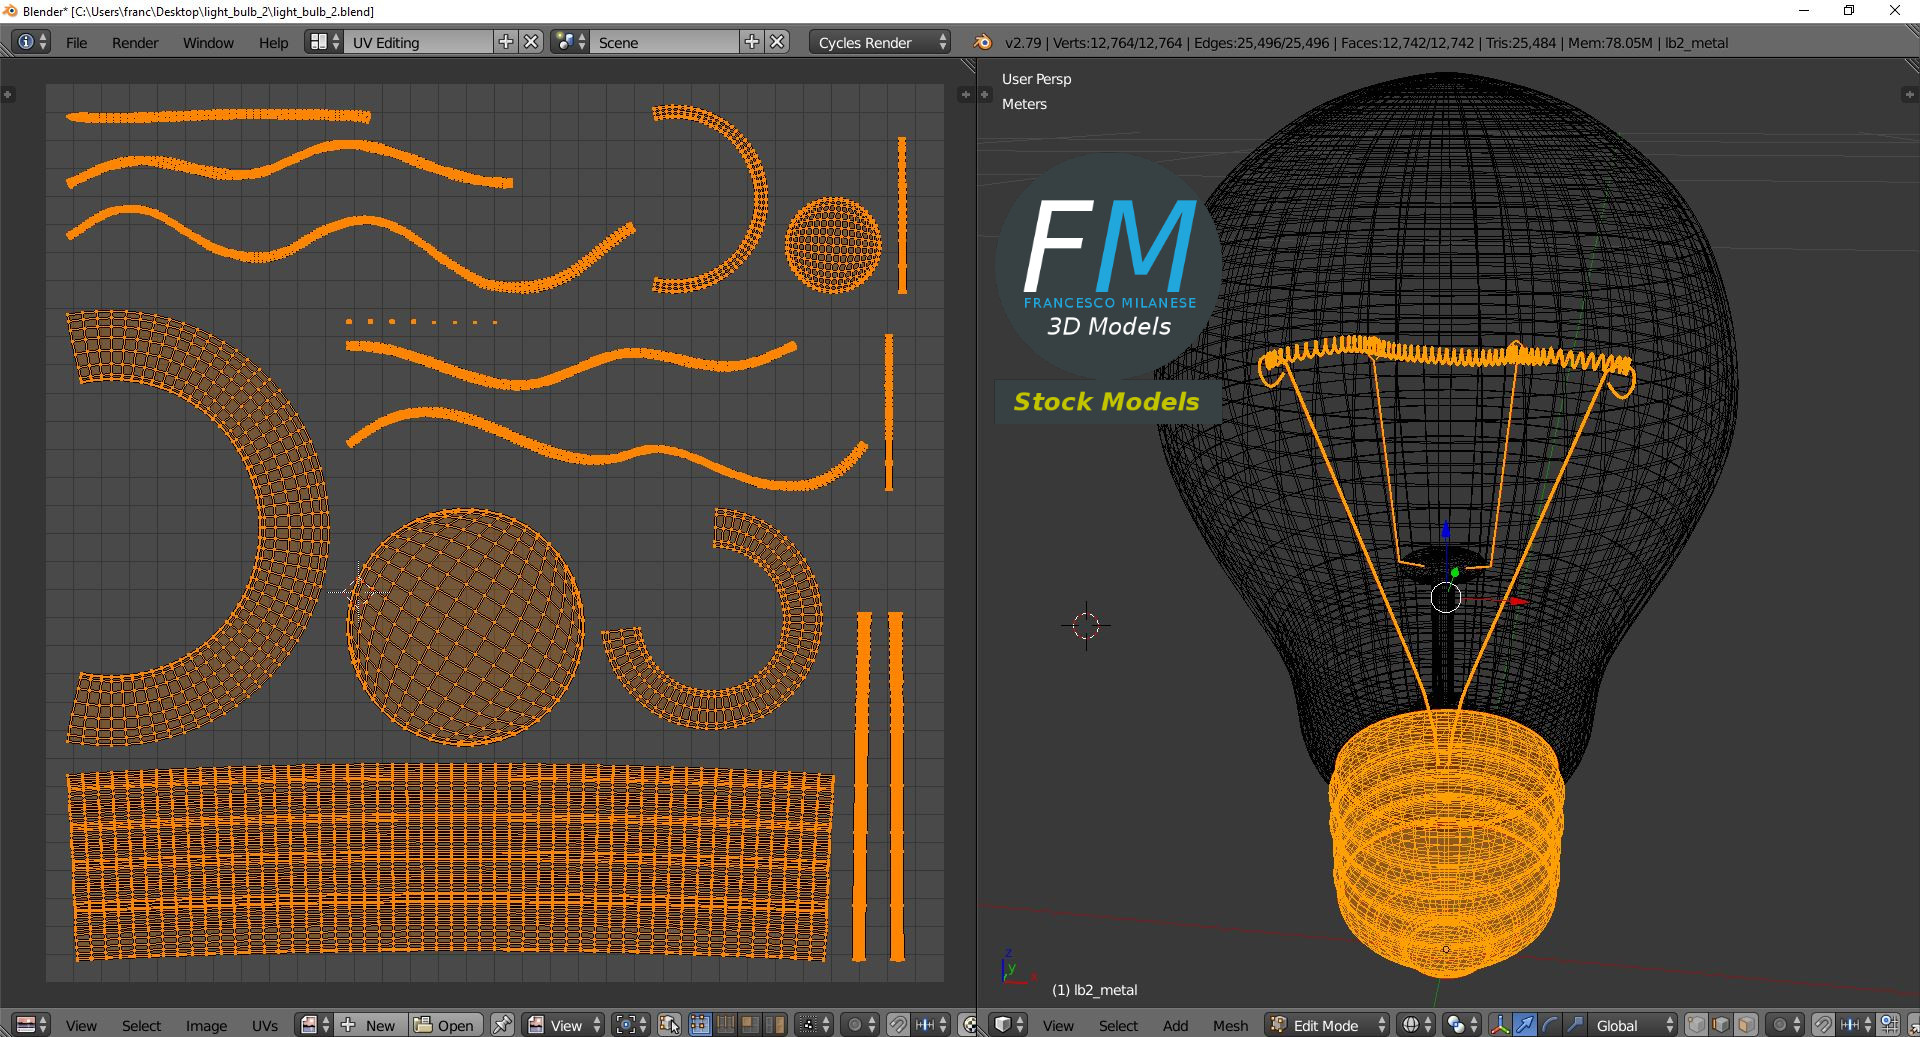Select the translate manipulator arrow icon

1524,1025
